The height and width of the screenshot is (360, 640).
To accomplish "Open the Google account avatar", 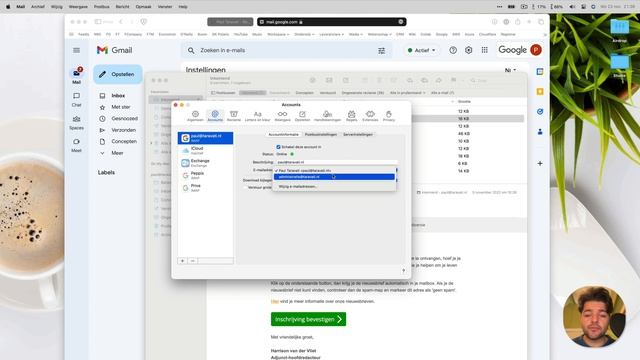I will click(x=536, y=50).
